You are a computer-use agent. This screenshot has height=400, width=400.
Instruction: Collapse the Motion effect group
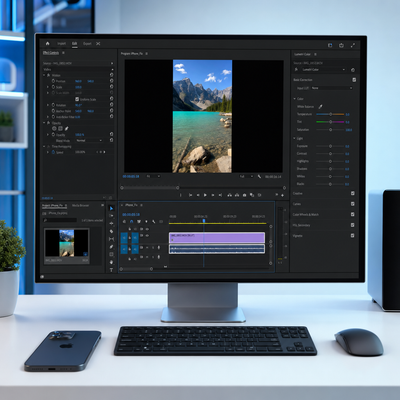(44, 75)
